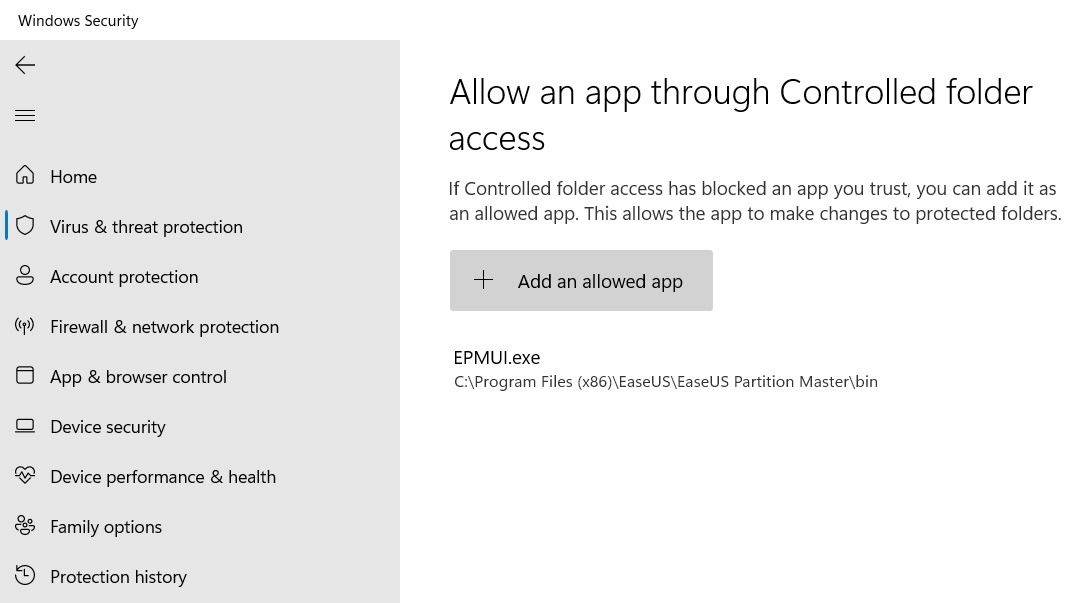This screenshot has height=603, width=1081.
Task: Open Protection history from the sidebar
Action: click(x=118, y=576)
